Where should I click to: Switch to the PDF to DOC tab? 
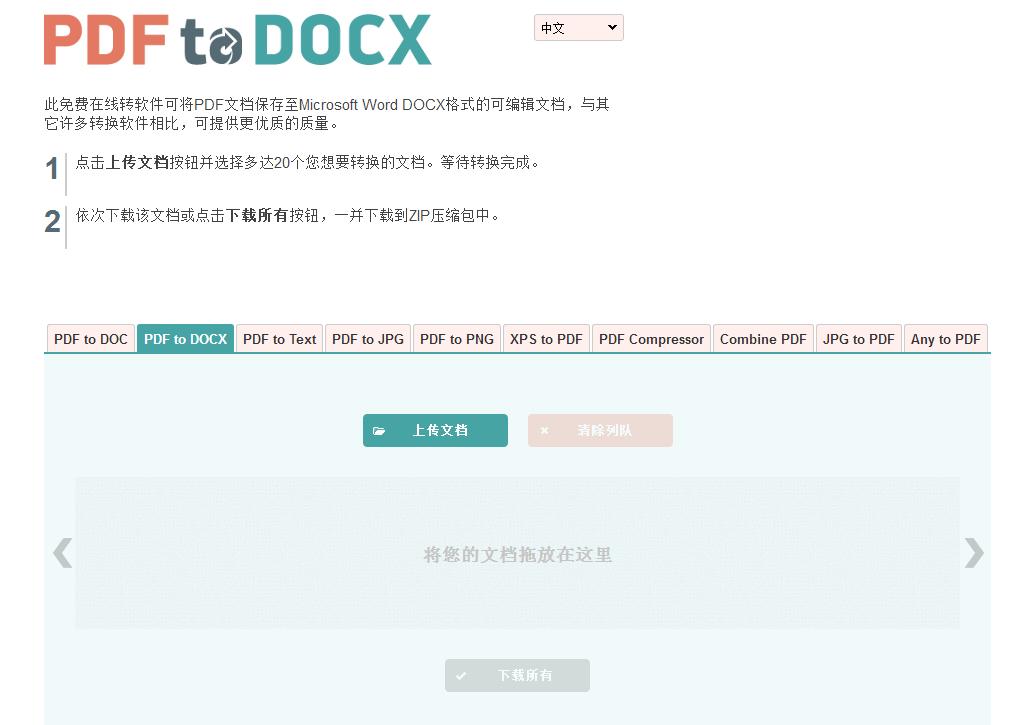coord(89,339)
